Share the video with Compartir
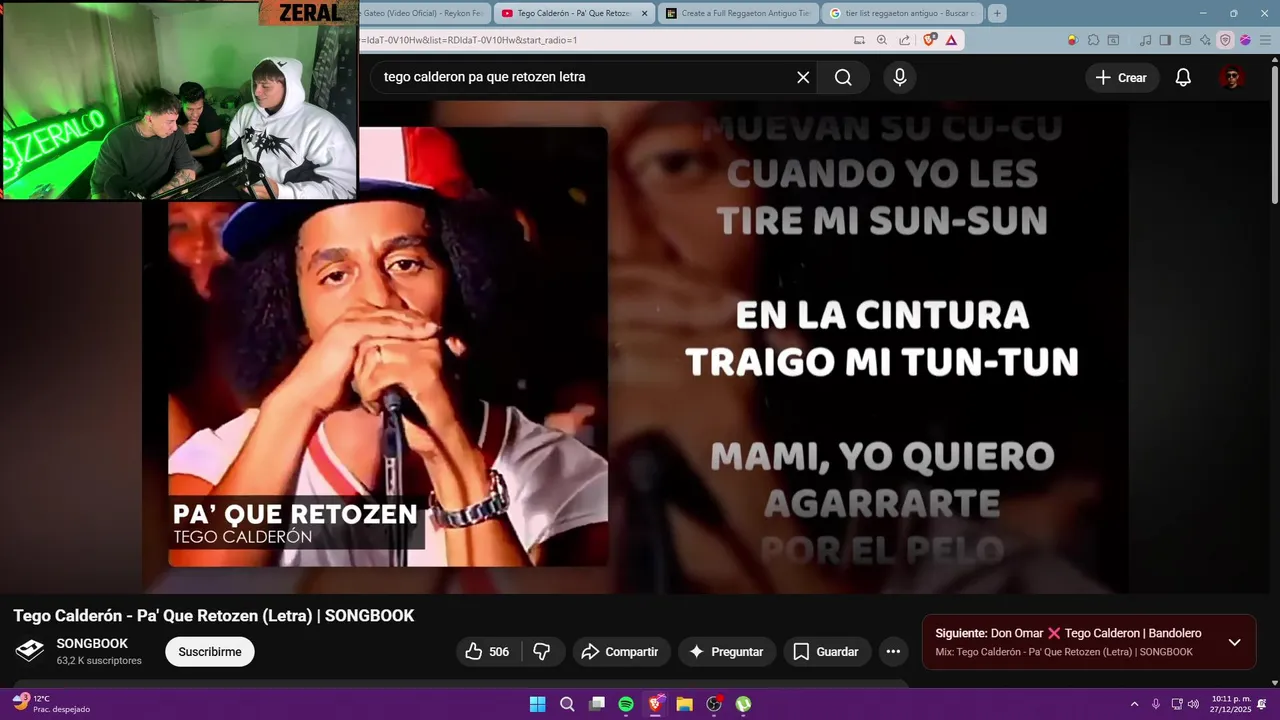 coord(620,652)
